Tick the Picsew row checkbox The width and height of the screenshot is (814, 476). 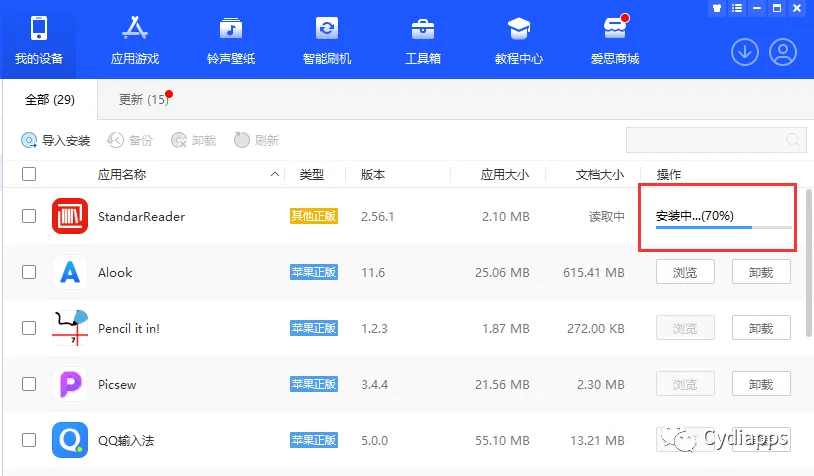pos(29,384)
